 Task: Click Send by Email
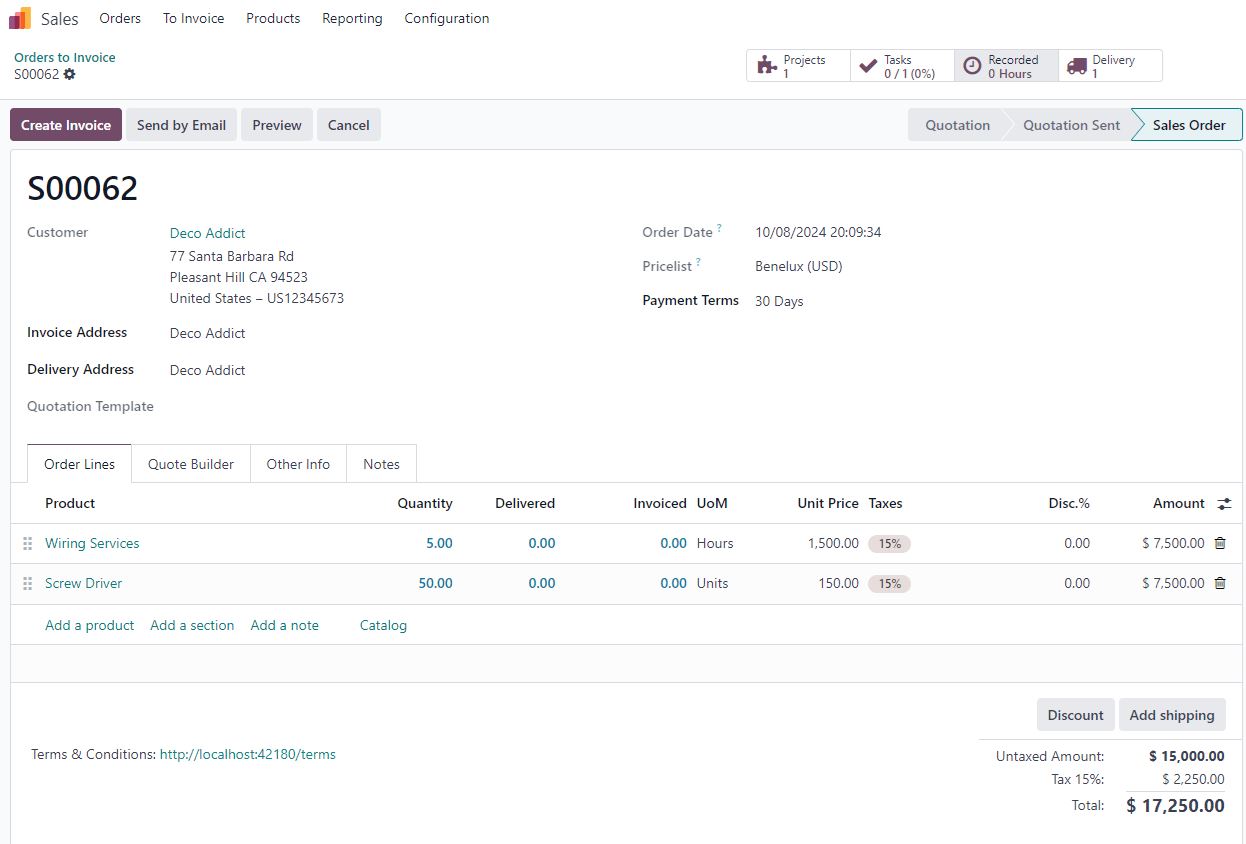(181, 125)
